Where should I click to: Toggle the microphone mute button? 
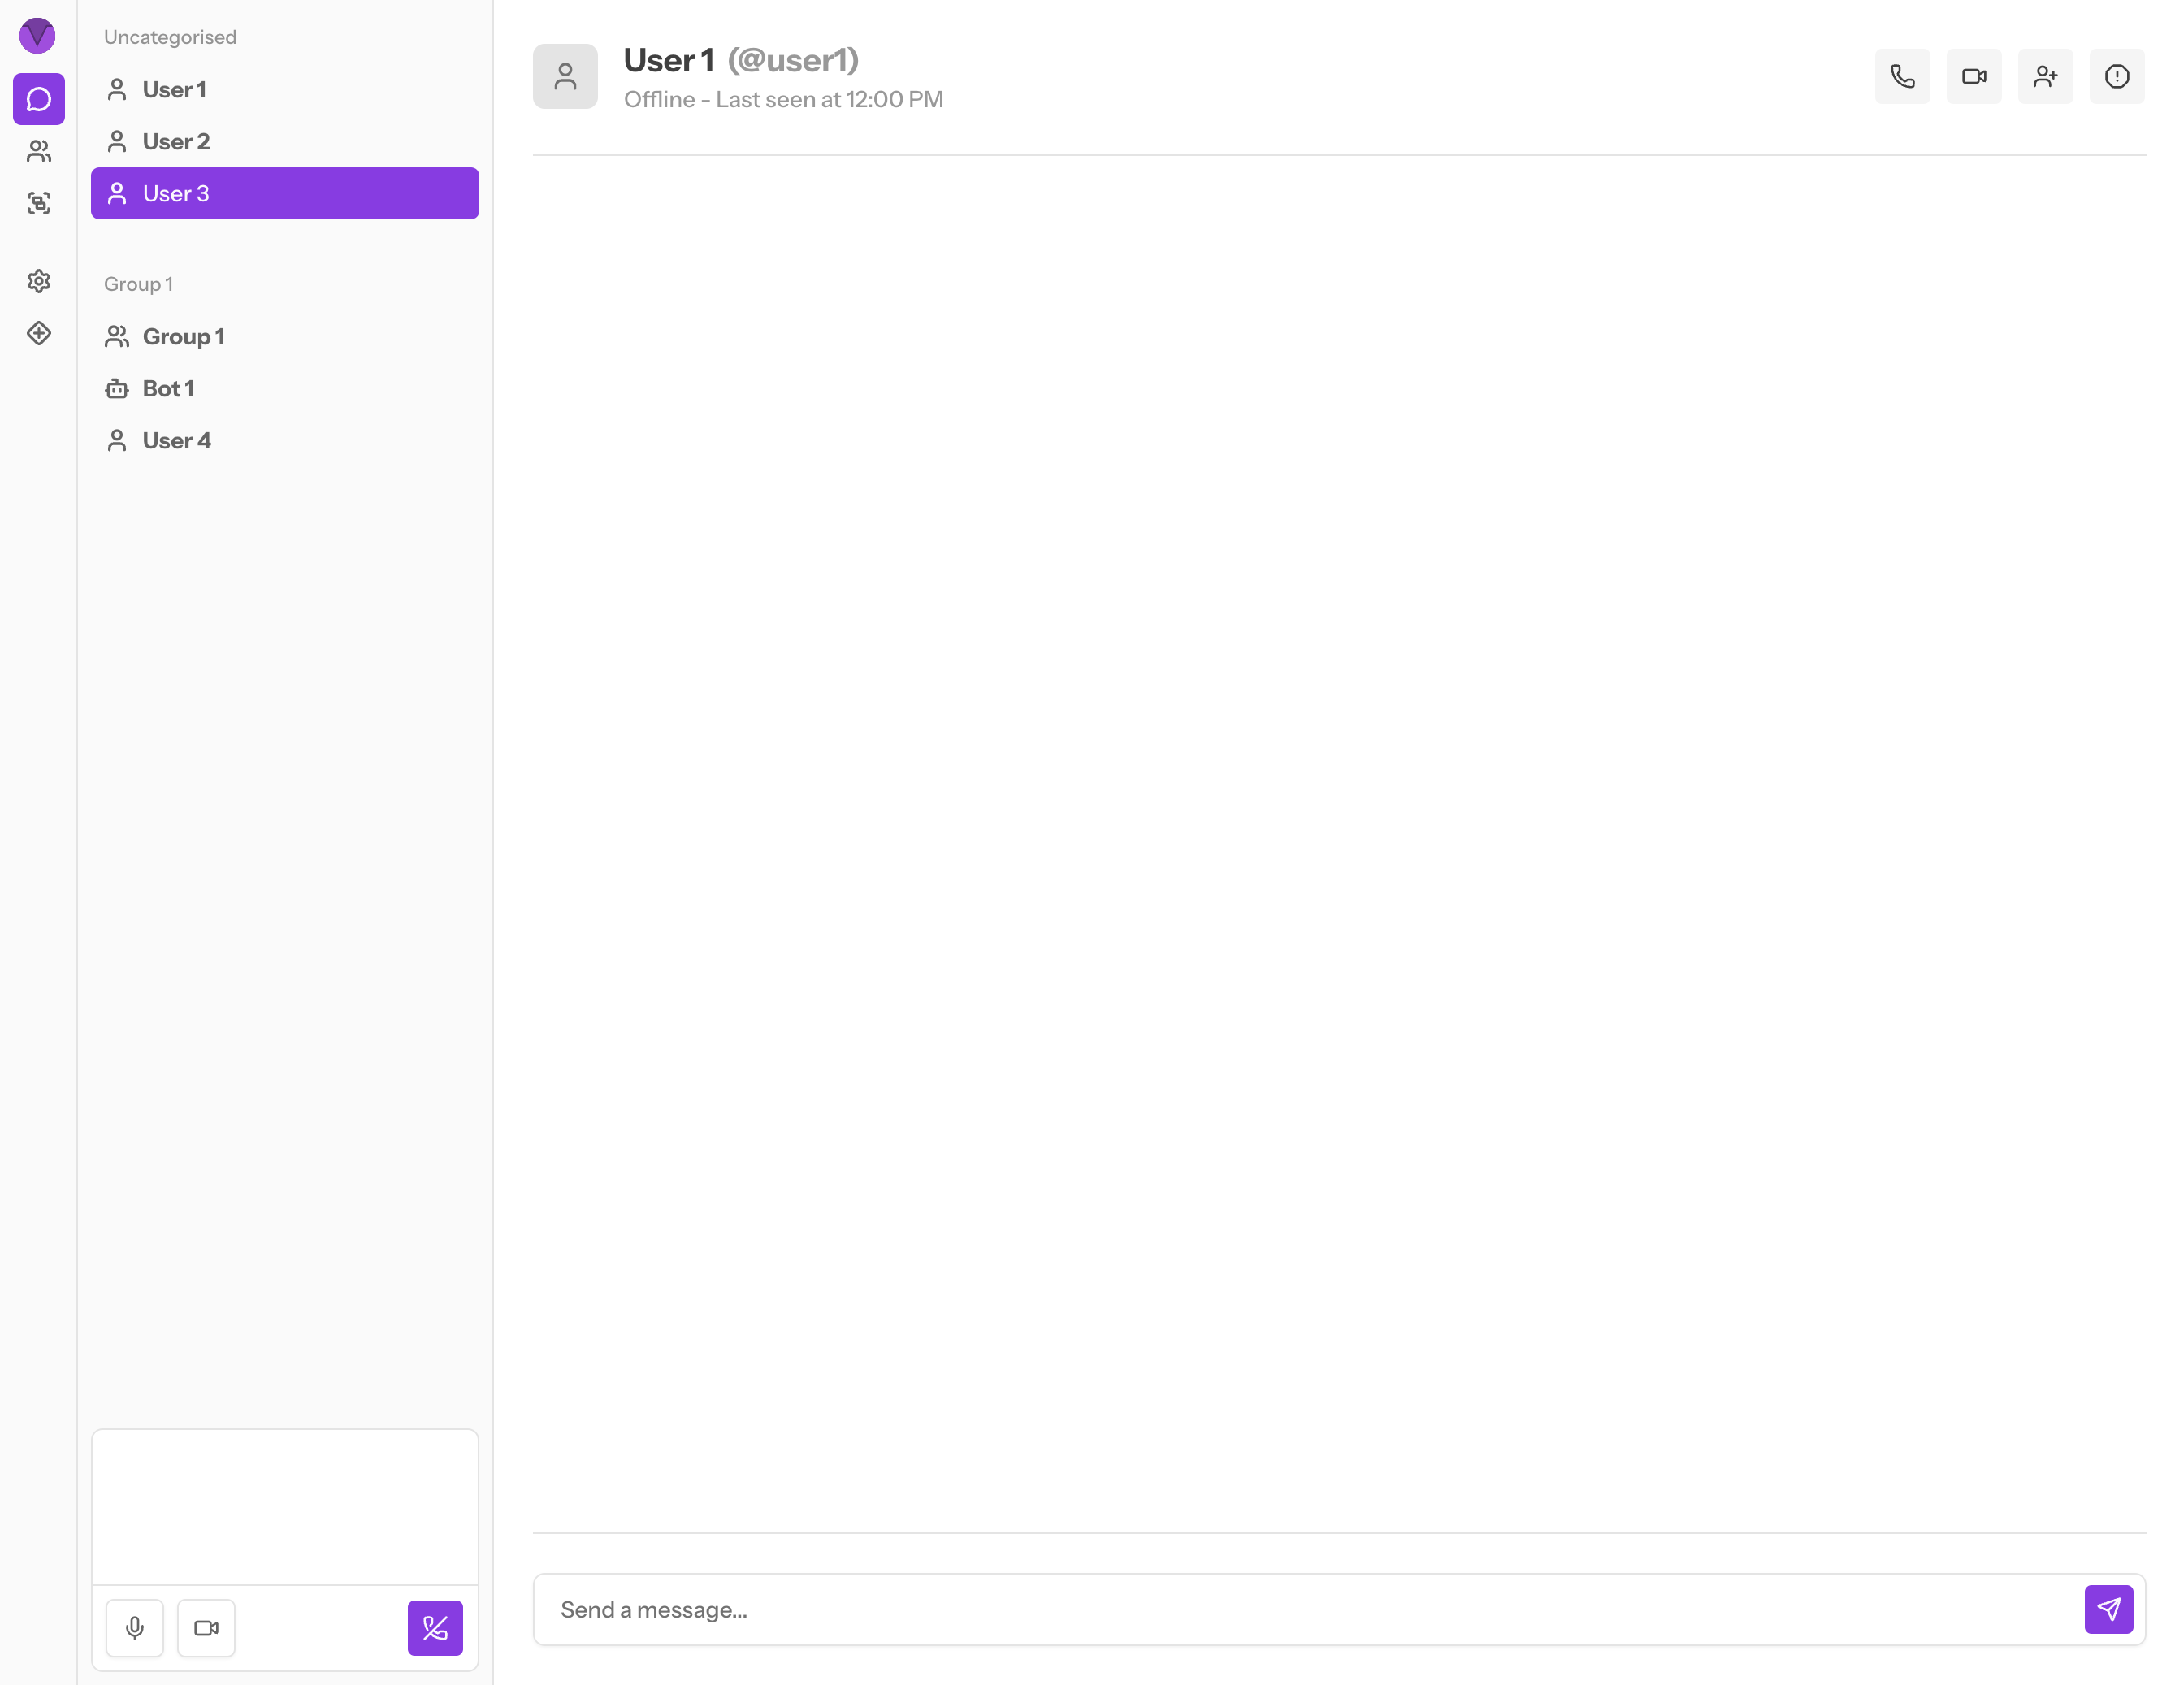tap(135, 1627)
